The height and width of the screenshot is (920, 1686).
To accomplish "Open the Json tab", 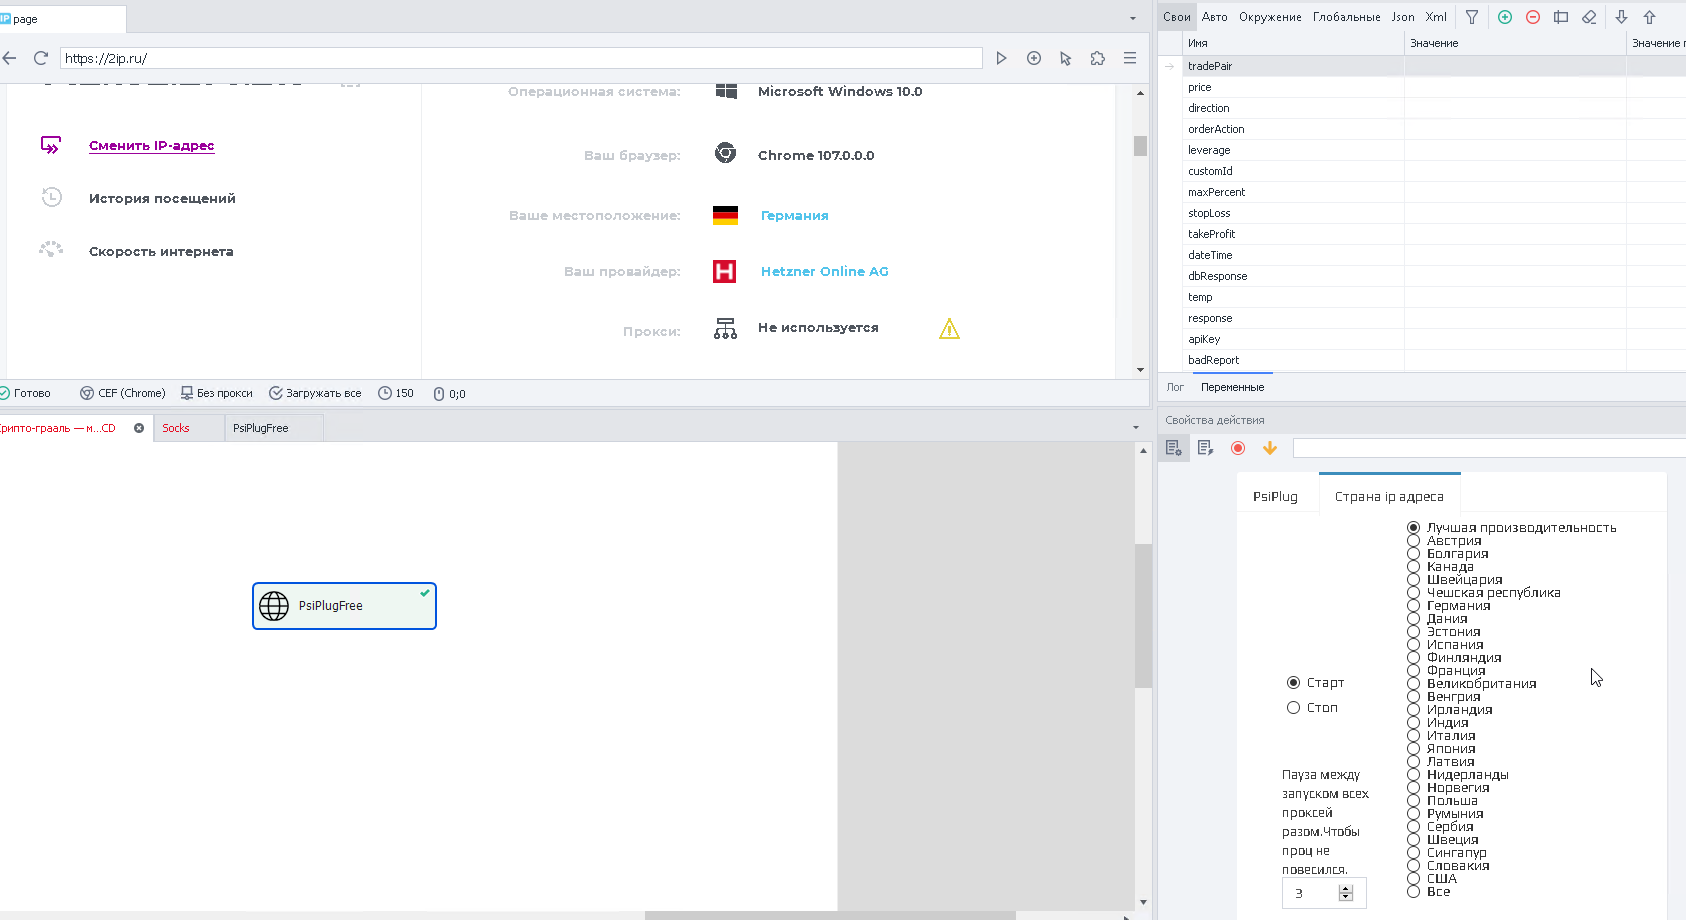I will tap(1403, 17).
